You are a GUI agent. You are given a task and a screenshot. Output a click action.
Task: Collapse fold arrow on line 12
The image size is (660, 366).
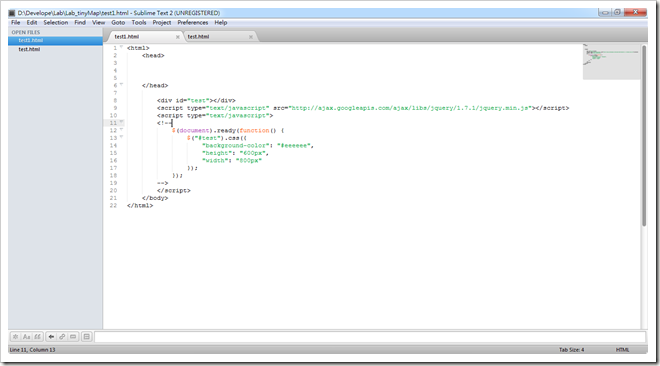pyautogui.click(x=121, y=130)
